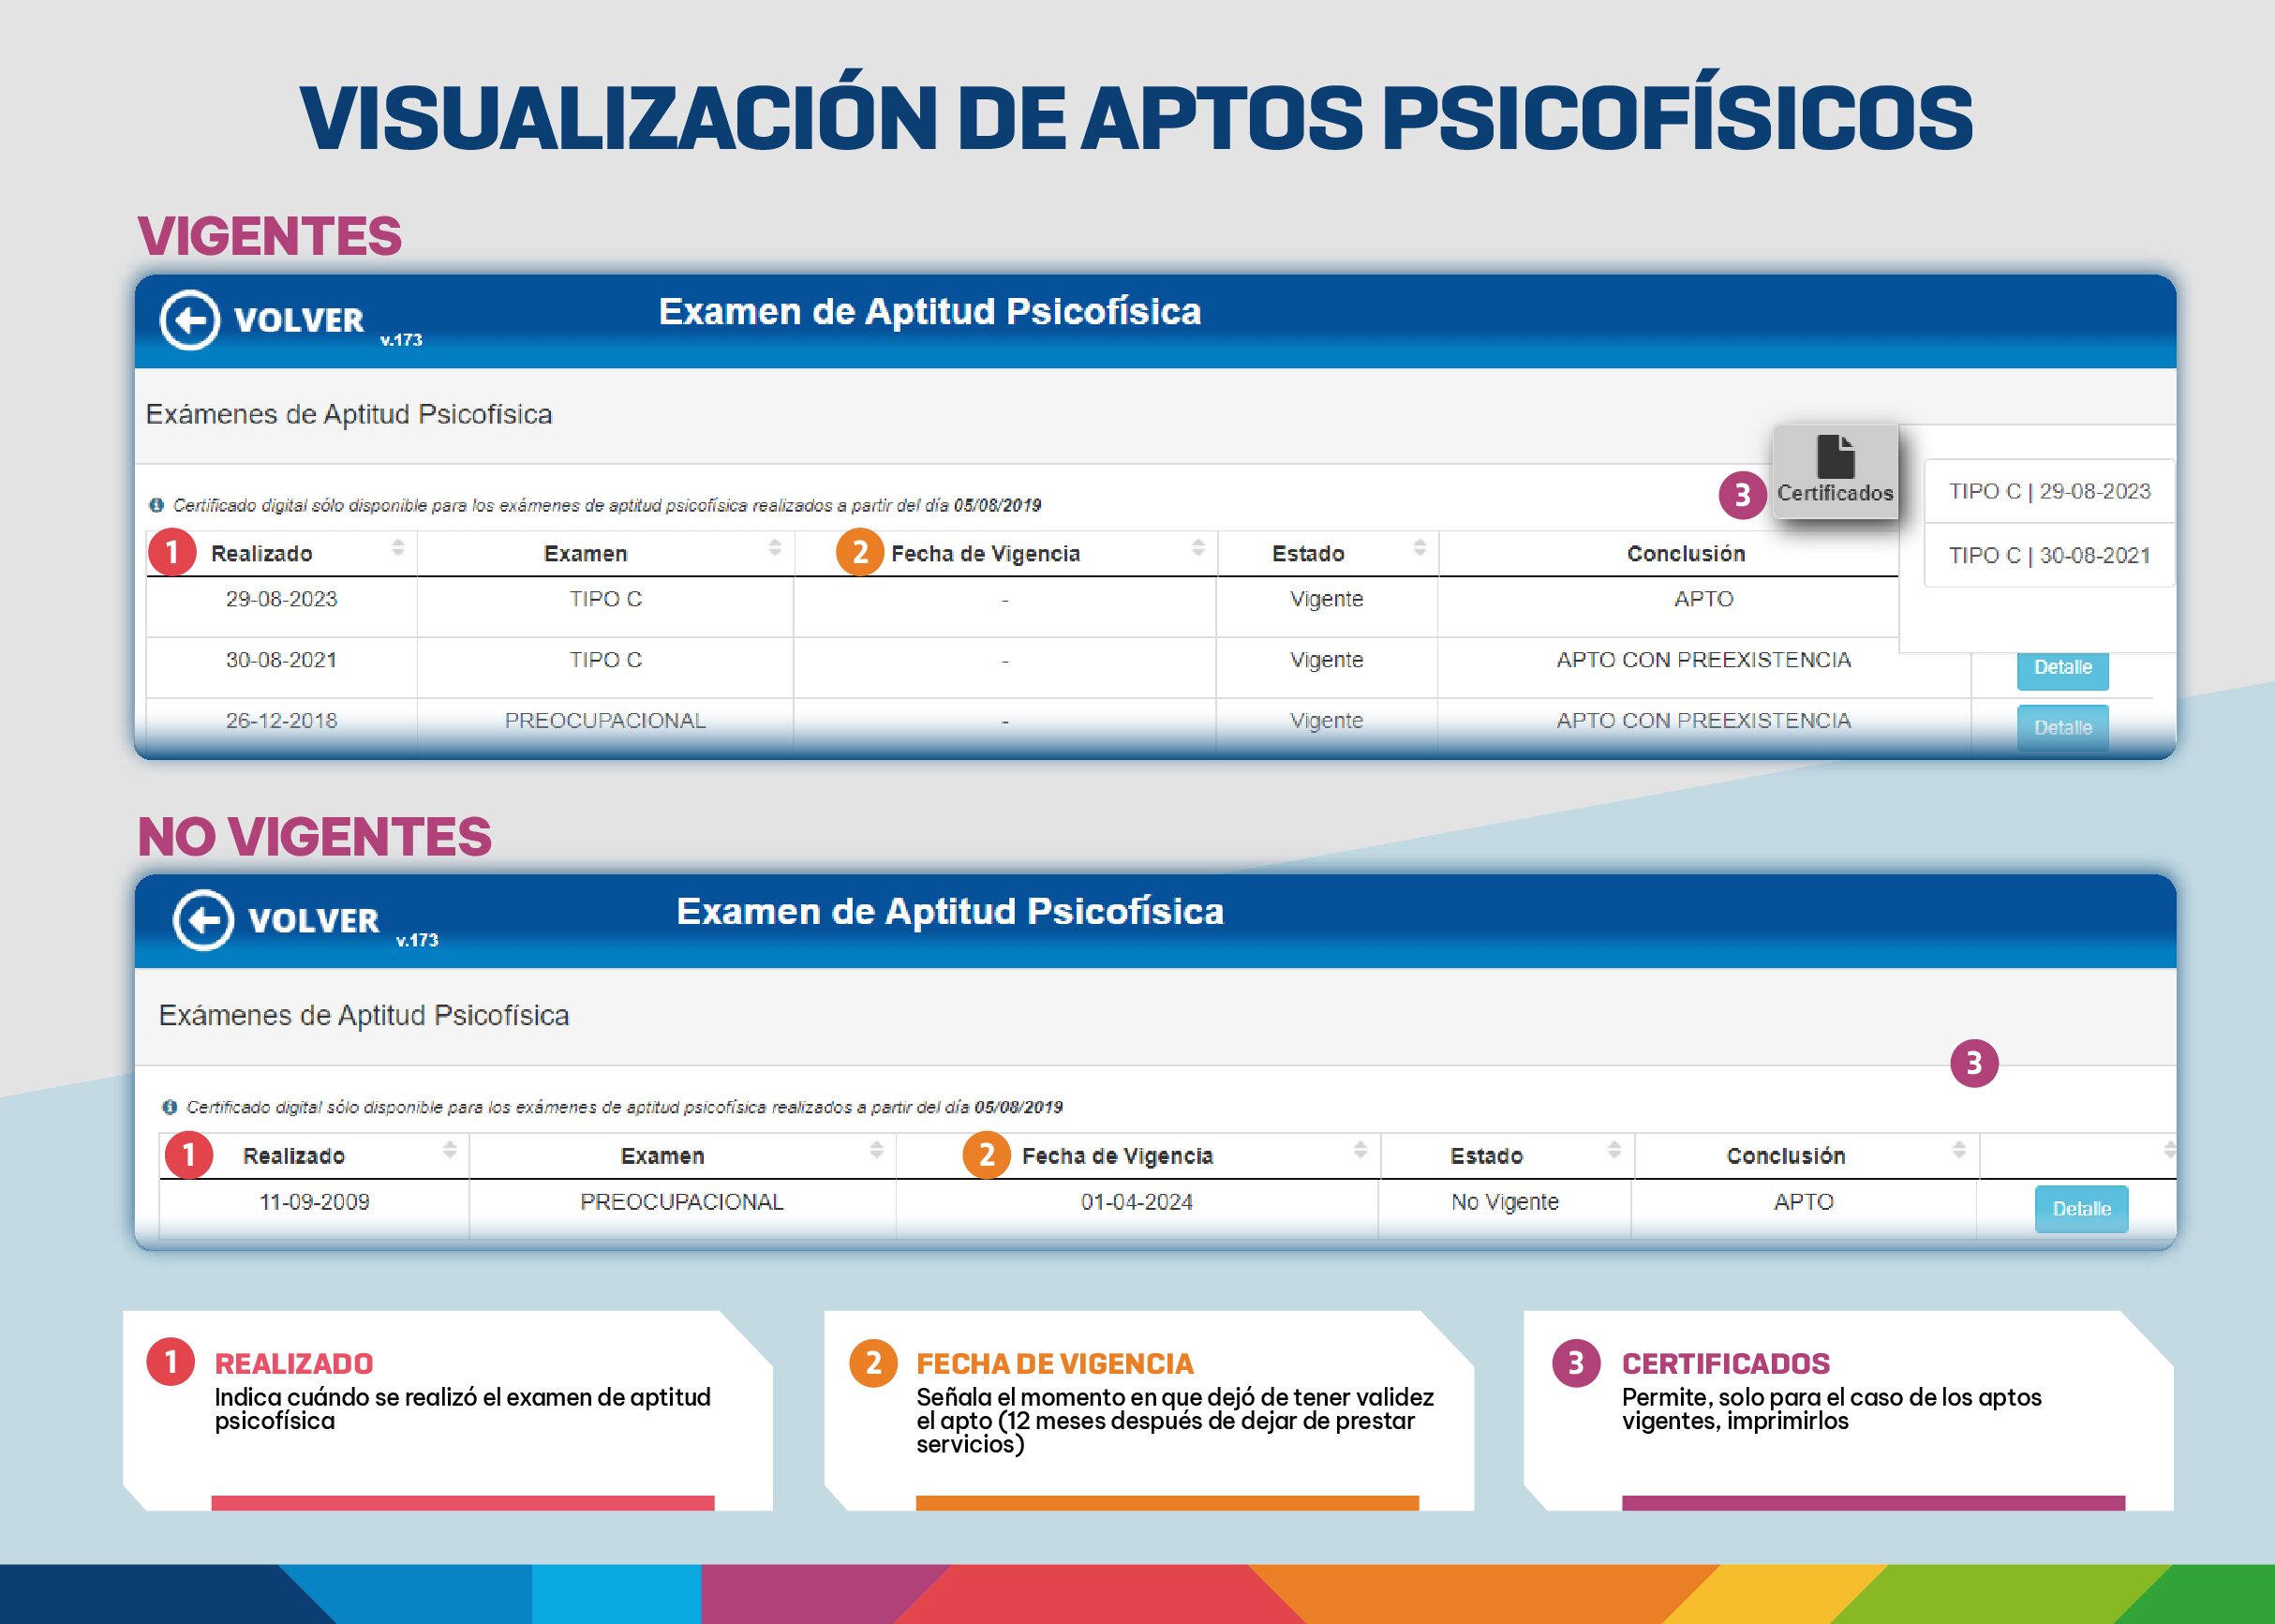Click the info icon beside the No Vigentes certificate note
Screen dimensions: 2275x1624
point(170,1107)
